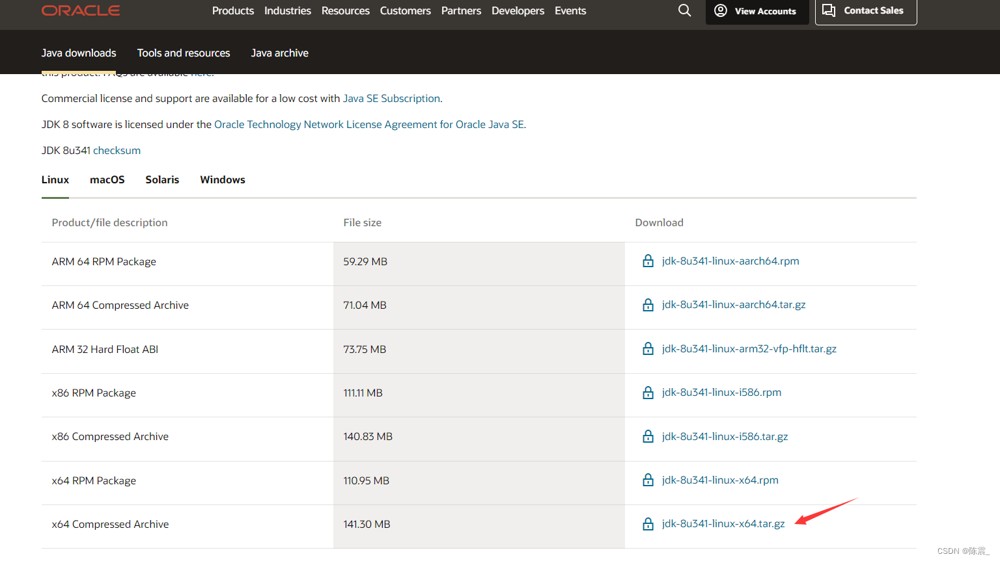Open the Industries menu
This screenshot has height=561, width=1000.
click(288, 11)
